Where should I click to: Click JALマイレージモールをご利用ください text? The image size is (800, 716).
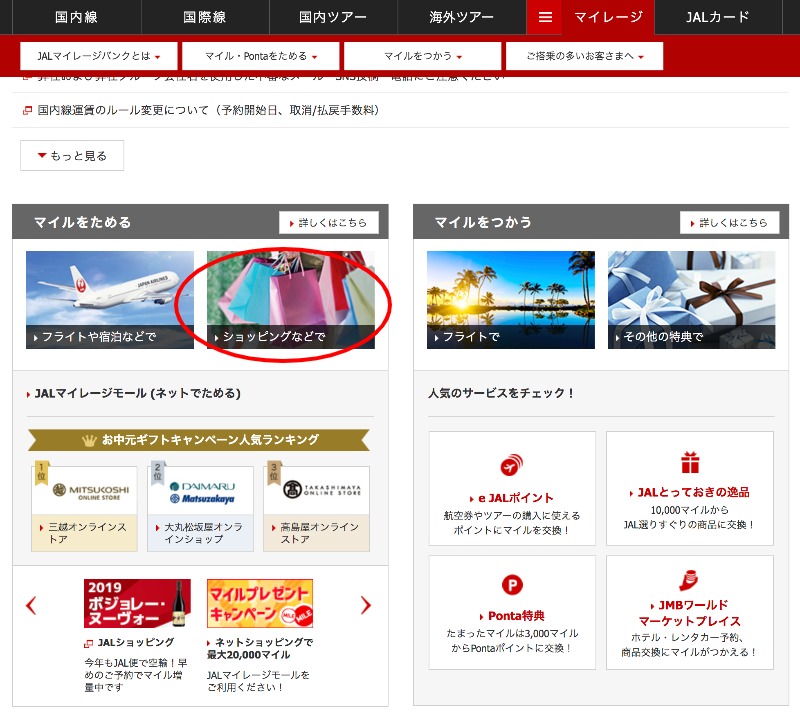coord(258,681)
